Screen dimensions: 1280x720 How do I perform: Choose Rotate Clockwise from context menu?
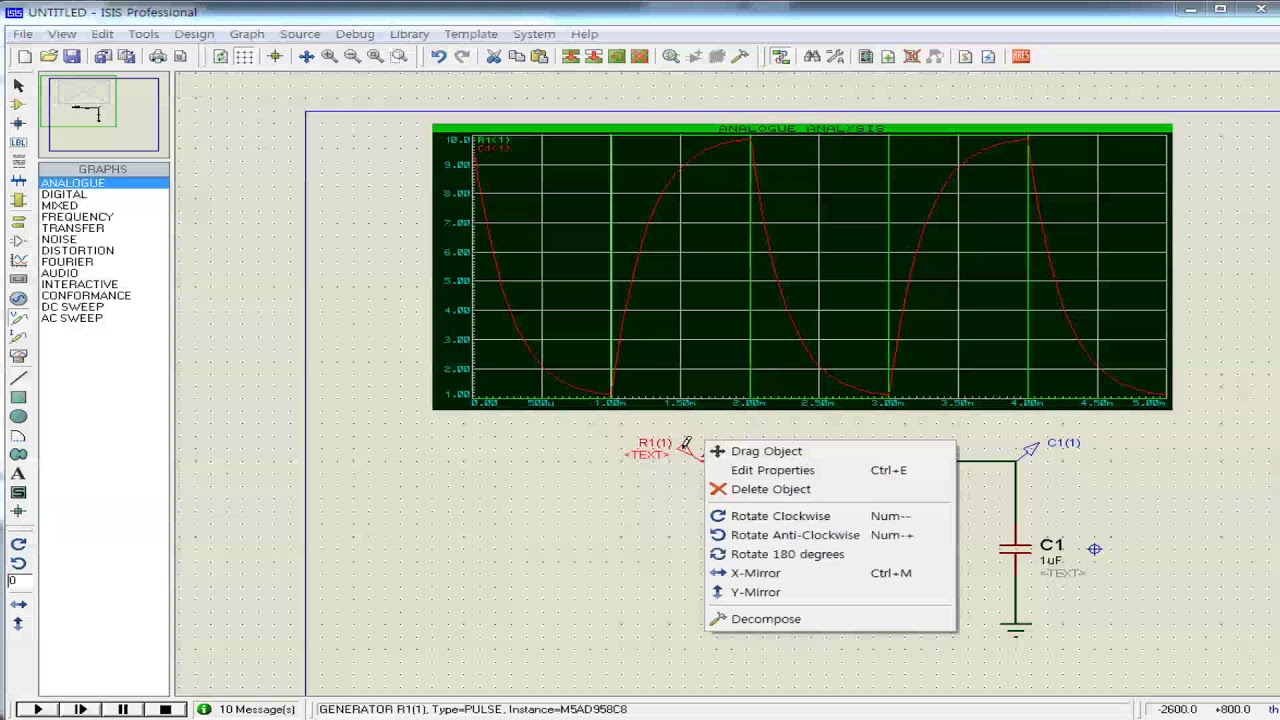[830, 516]
